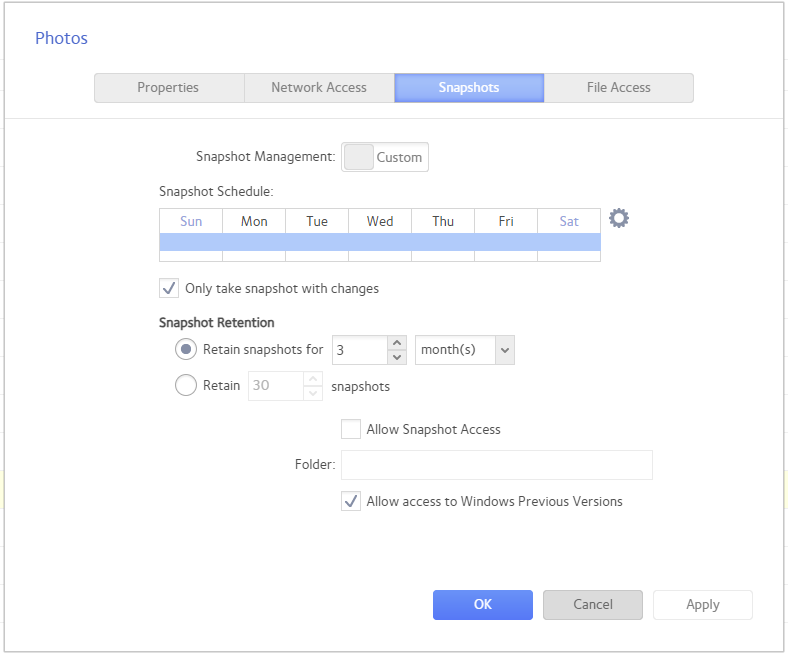Toggle the Snapshot Management Custom switch
This screenshot has width=788, height=657.
pyautogui.click(x=385, y=157)
